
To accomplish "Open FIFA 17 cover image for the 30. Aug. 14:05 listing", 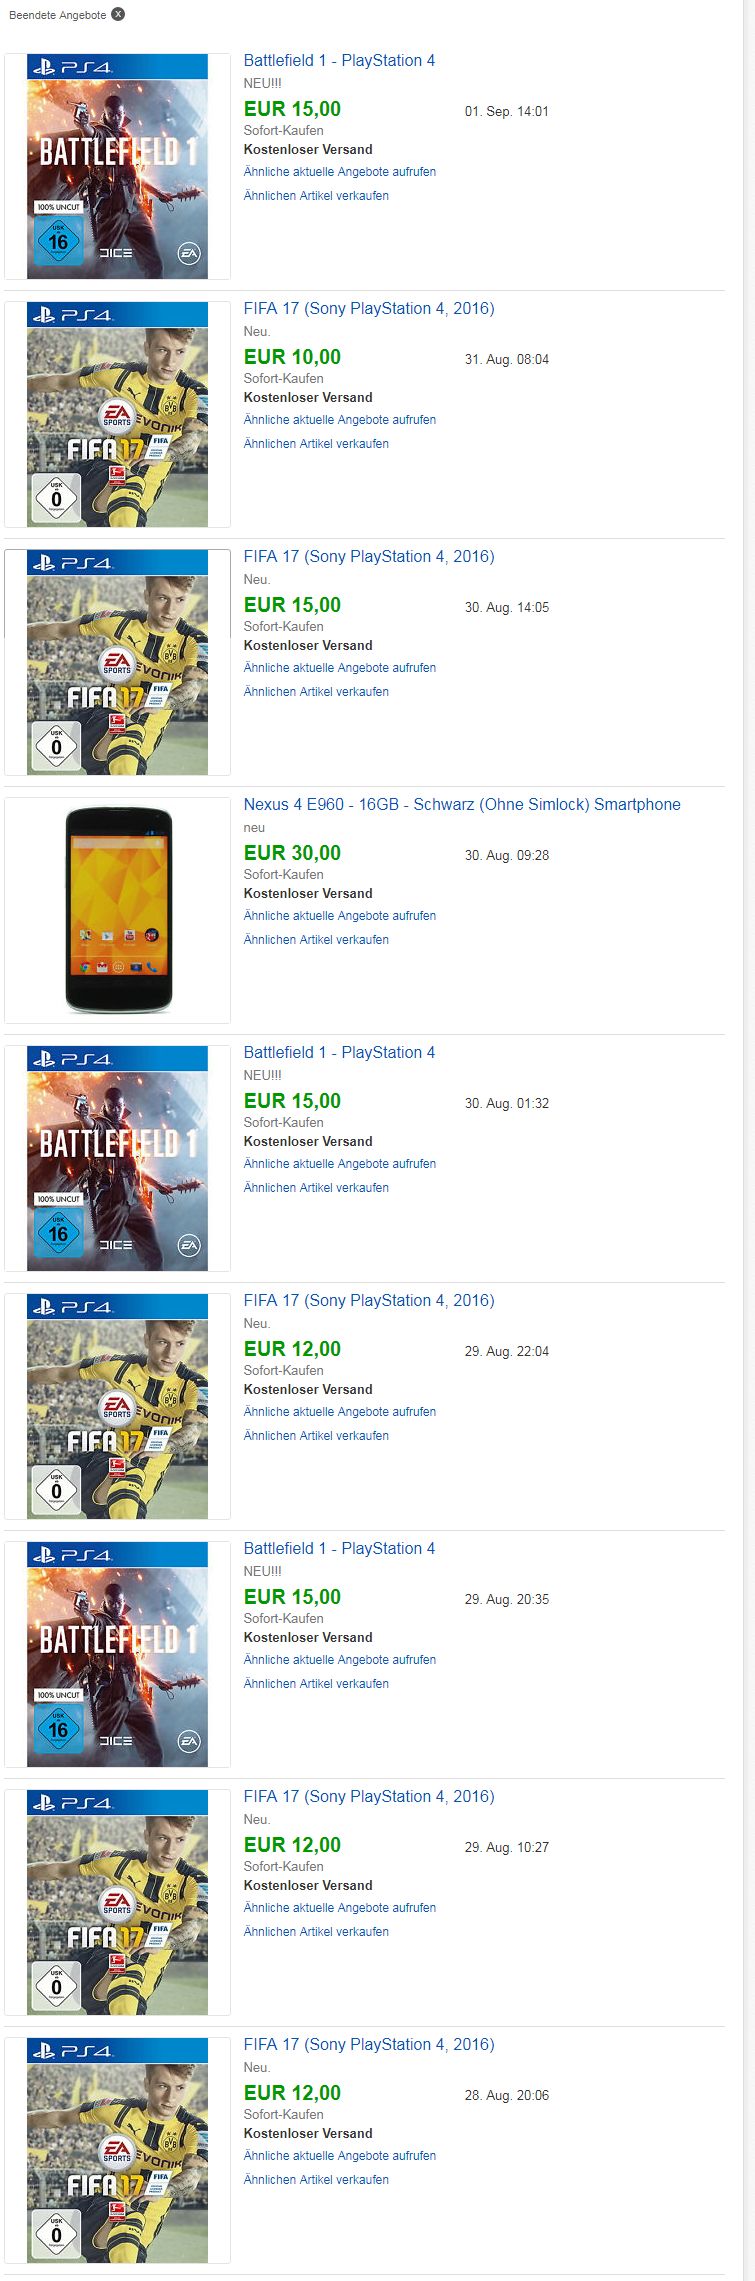I will pos(118,662).
